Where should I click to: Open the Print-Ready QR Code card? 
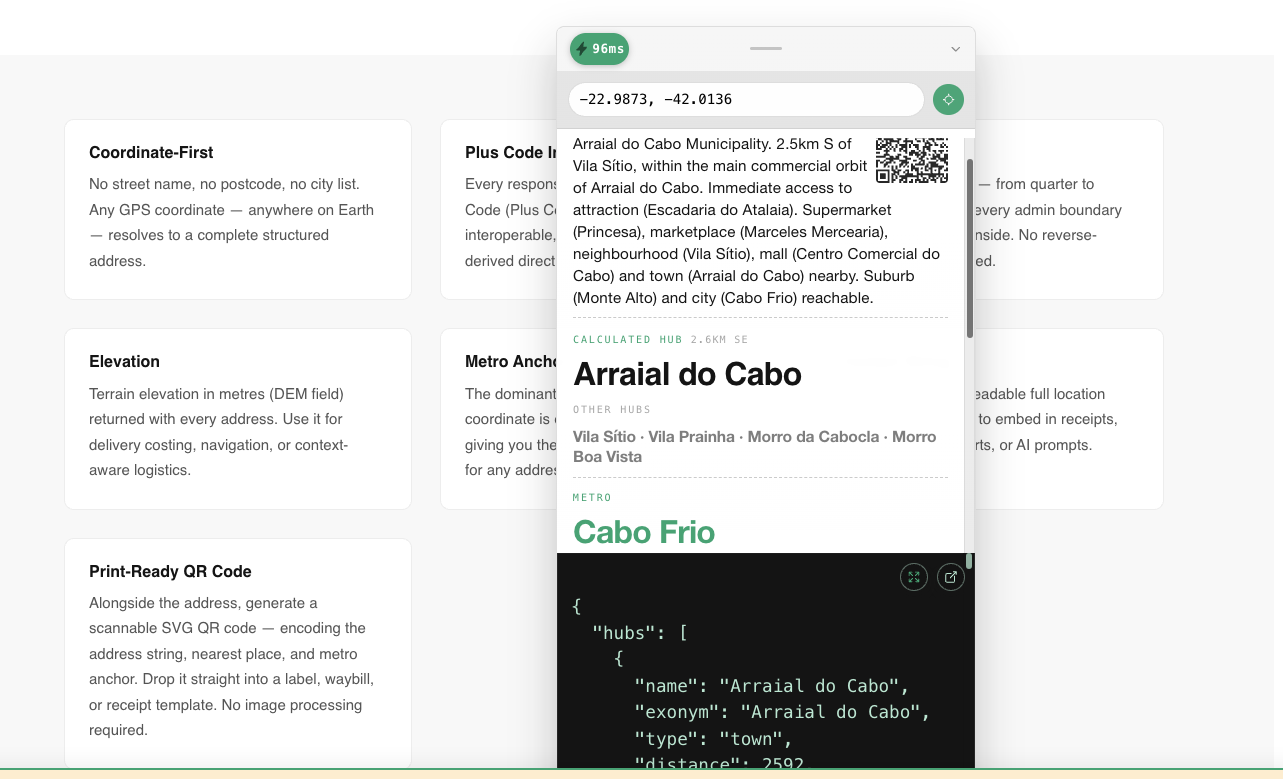(x=238, y=652)
